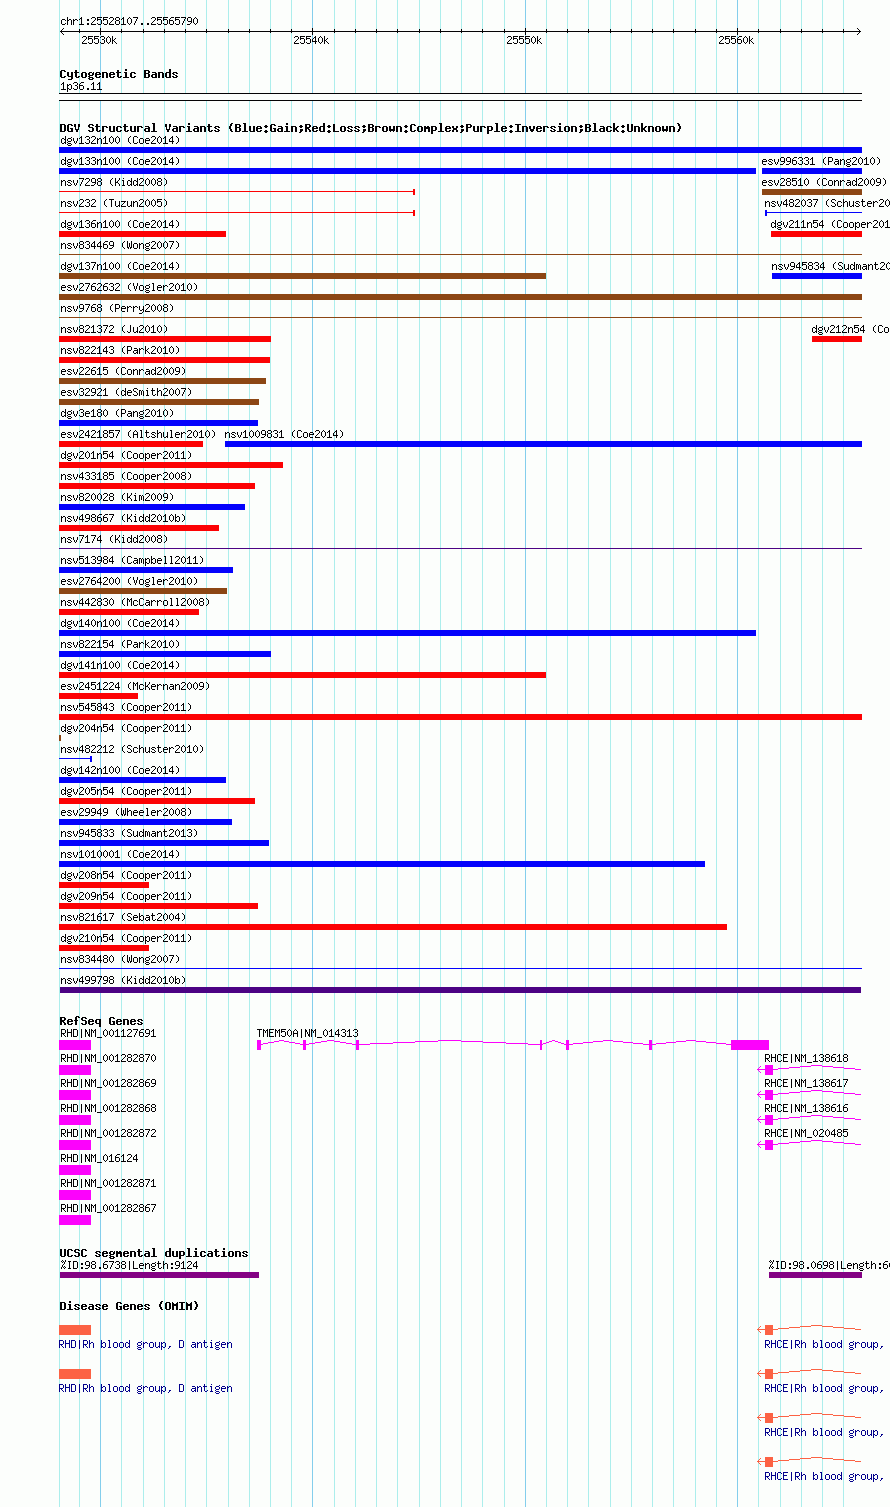Open nsv482212 (Schuster2010) entry
This screenshot has height=1507, width=890.
(132, 750)
